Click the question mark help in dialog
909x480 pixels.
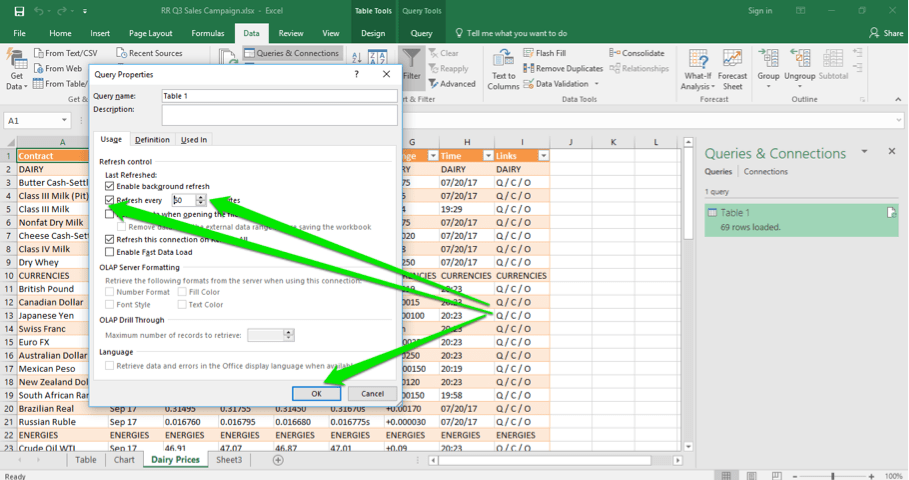tap(357, 74)
